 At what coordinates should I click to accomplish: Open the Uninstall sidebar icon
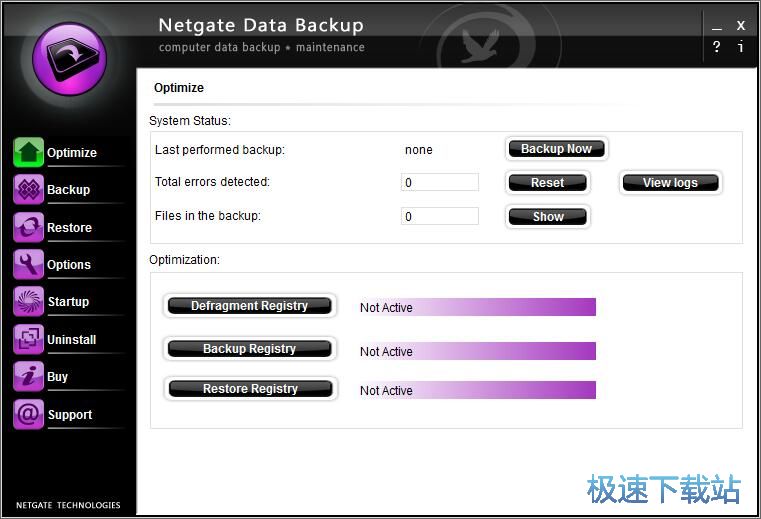pos(28,339)
